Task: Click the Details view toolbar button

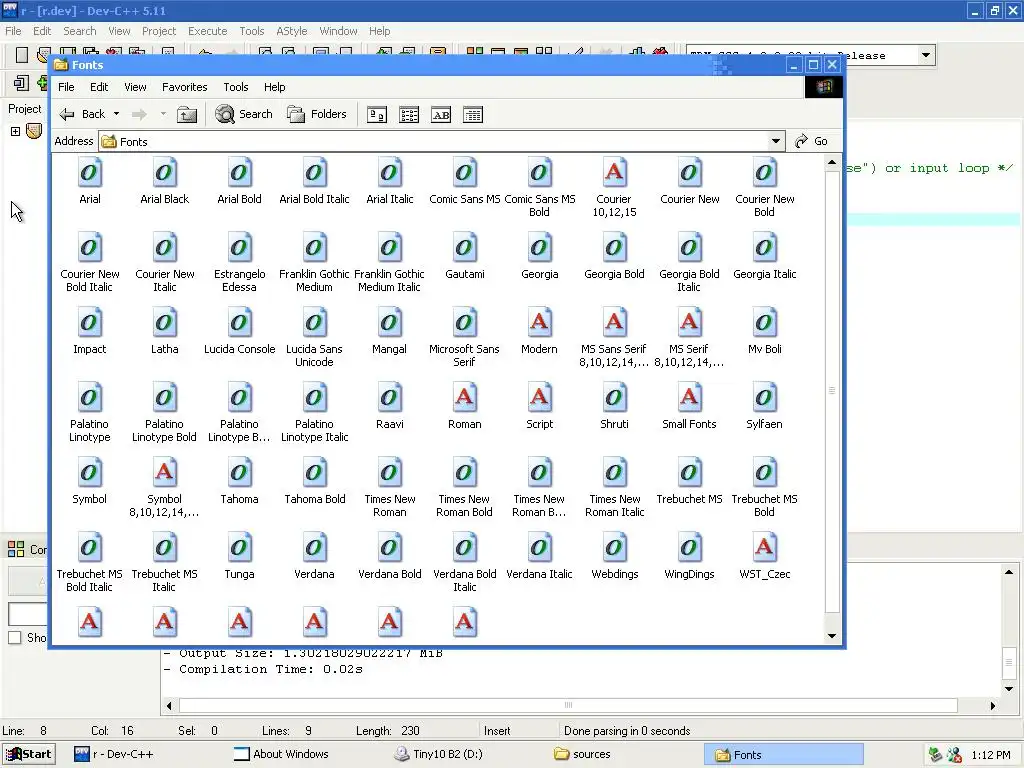Action: click(x=473, y=115)
